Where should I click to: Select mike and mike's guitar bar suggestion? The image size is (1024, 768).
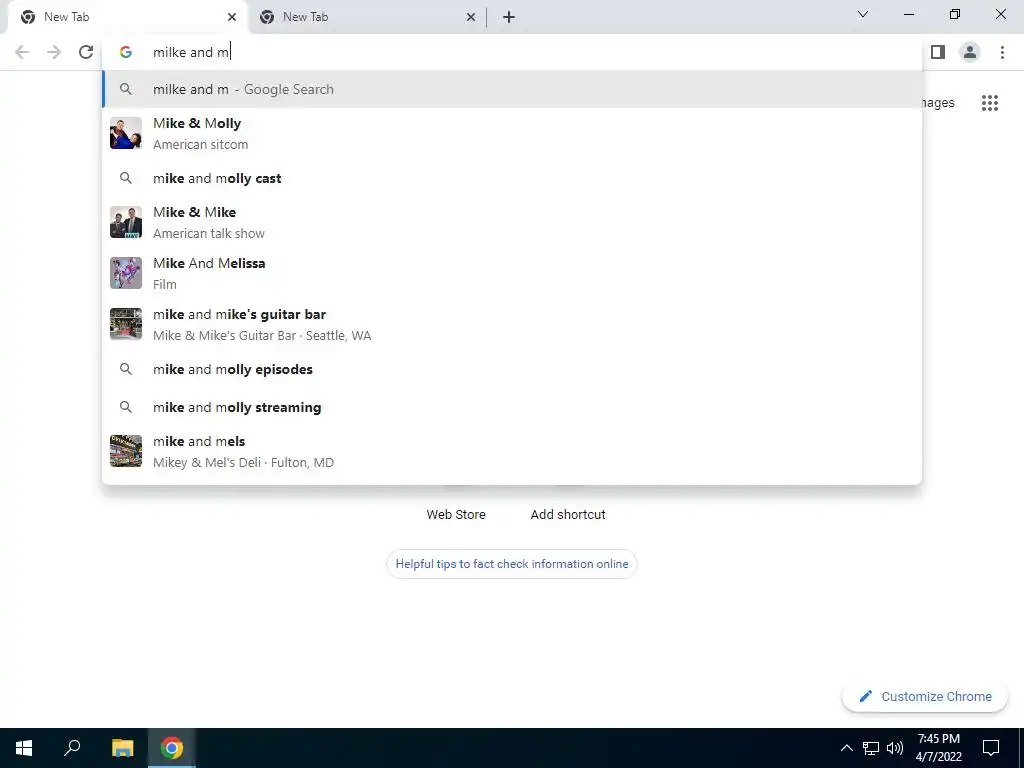tap(512, 324)
